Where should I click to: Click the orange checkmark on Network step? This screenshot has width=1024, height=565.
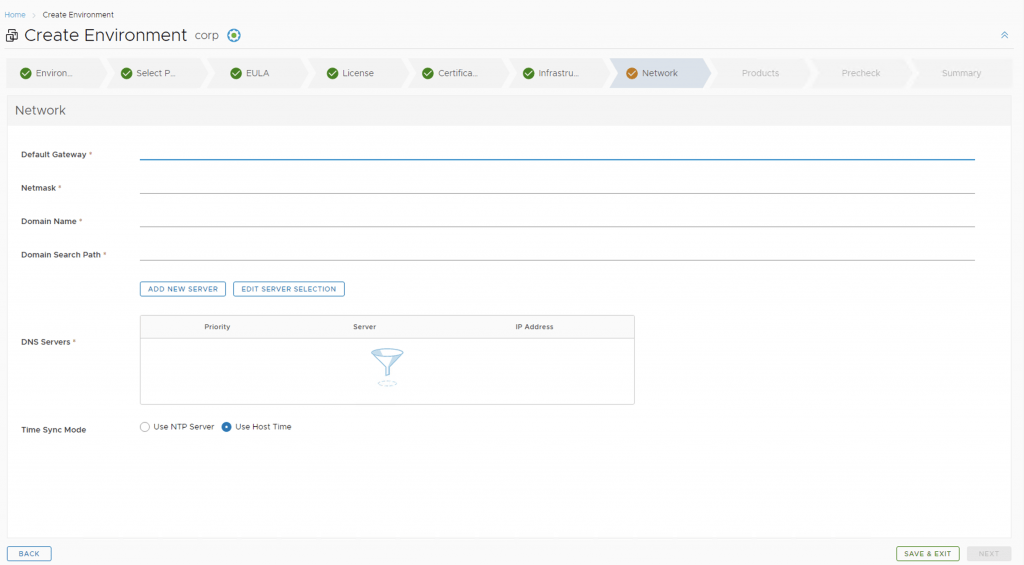pyautogui.click(x=631, y=73)
